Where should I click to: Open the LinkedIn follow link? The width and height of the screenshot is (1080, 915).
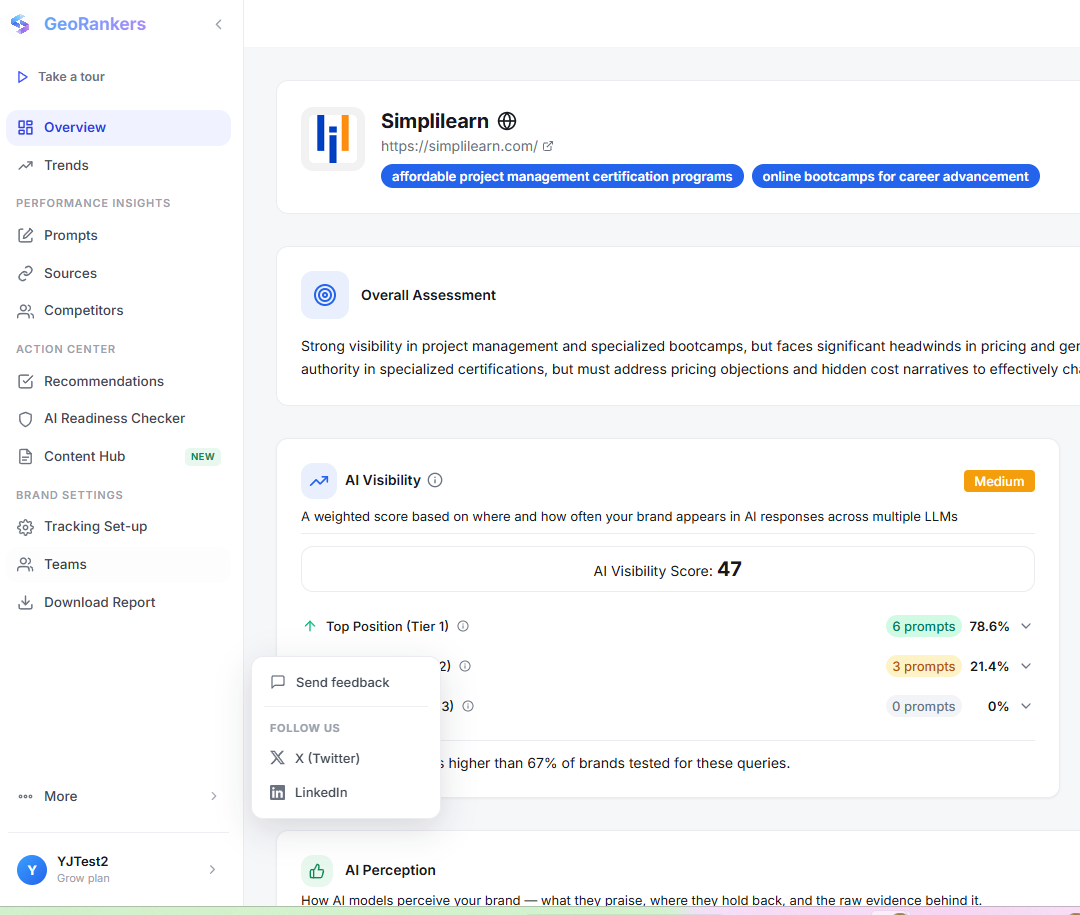point(346,792)
